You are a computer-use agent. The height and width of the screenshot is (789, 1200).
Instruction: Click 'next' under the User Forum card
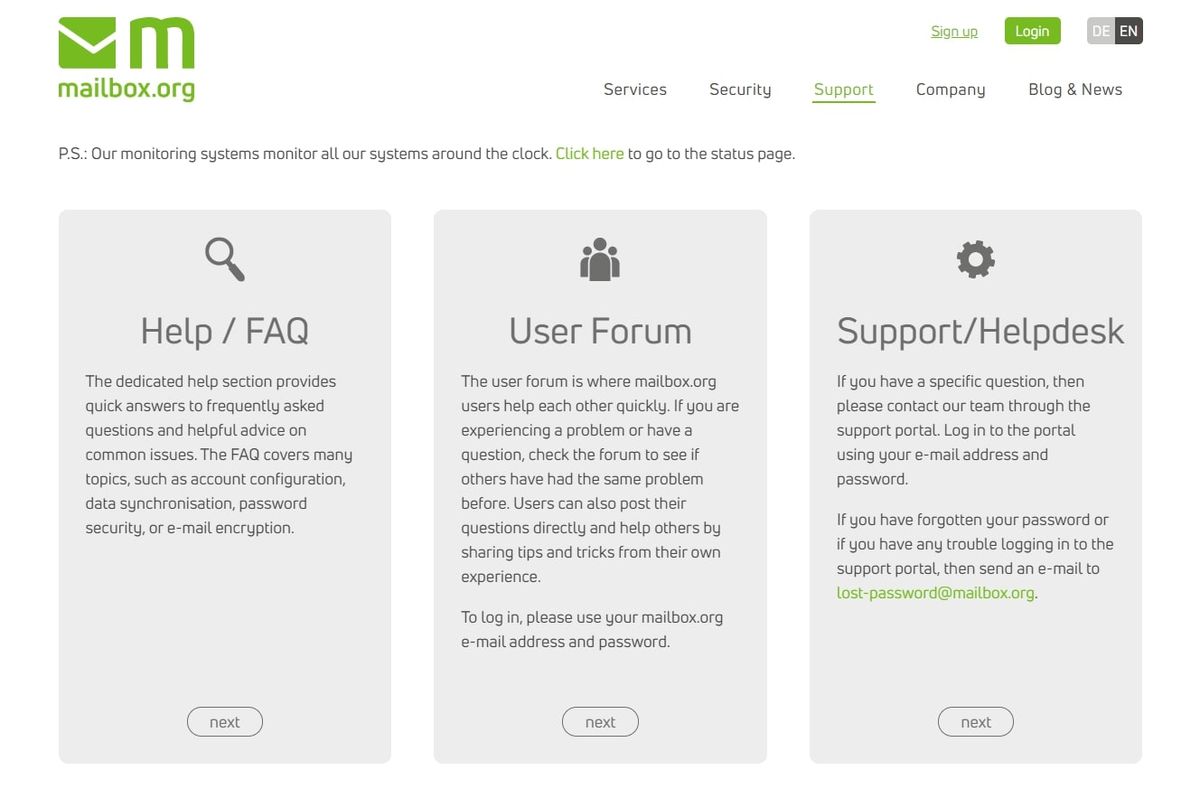[x=599, y=721]
